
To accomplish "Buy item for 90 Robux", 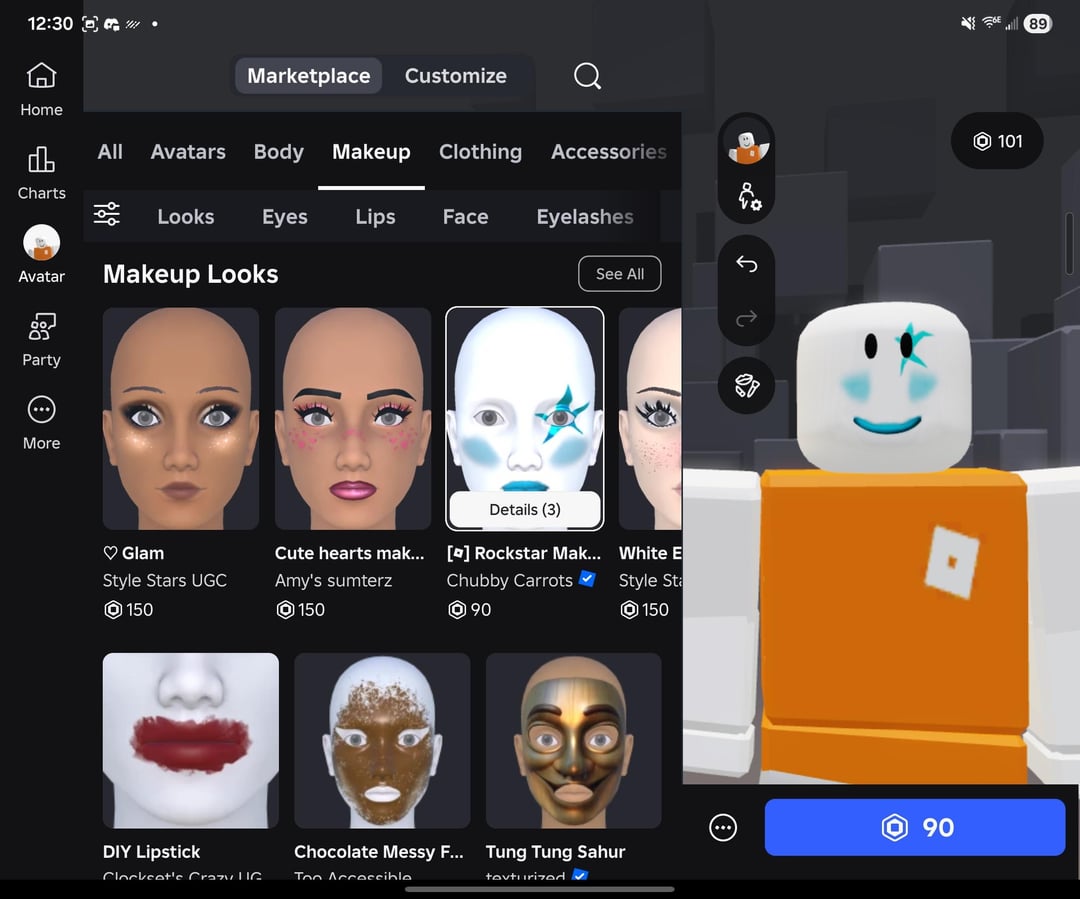I will (914, 827).
